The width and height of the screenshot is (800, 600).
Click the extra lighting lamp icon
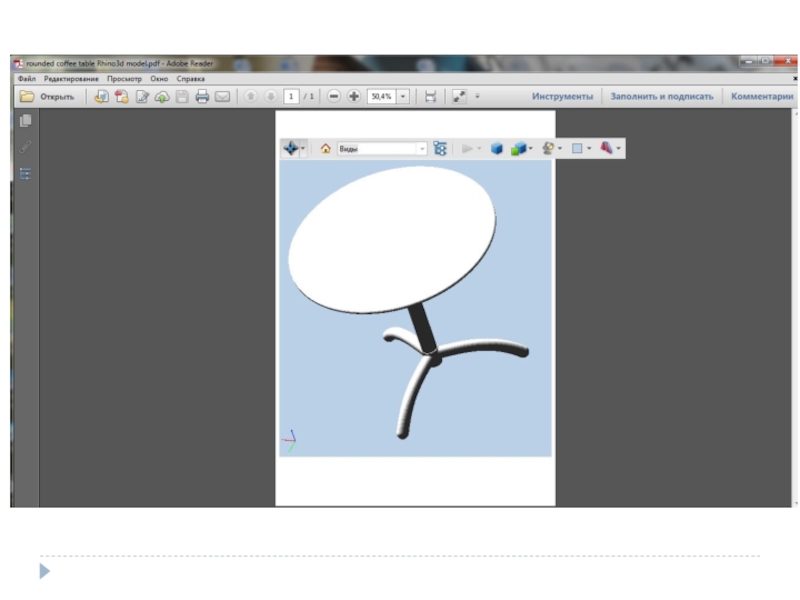548,148
